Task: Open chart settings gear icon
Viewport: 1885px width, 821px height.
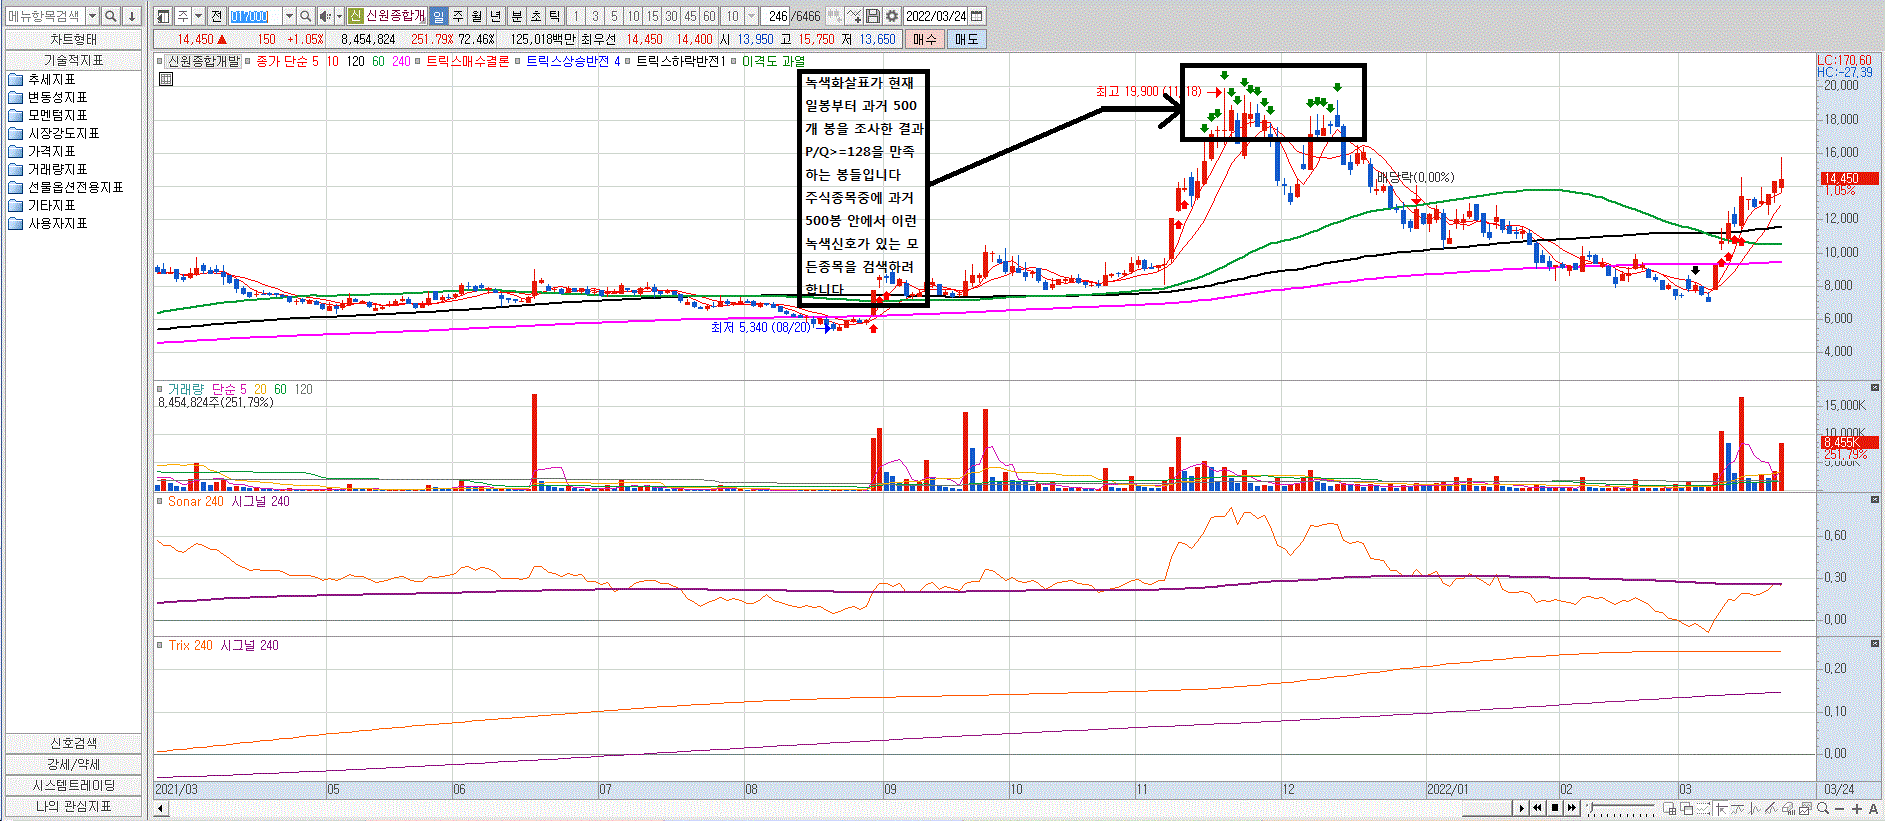Action: coord(892,16)
